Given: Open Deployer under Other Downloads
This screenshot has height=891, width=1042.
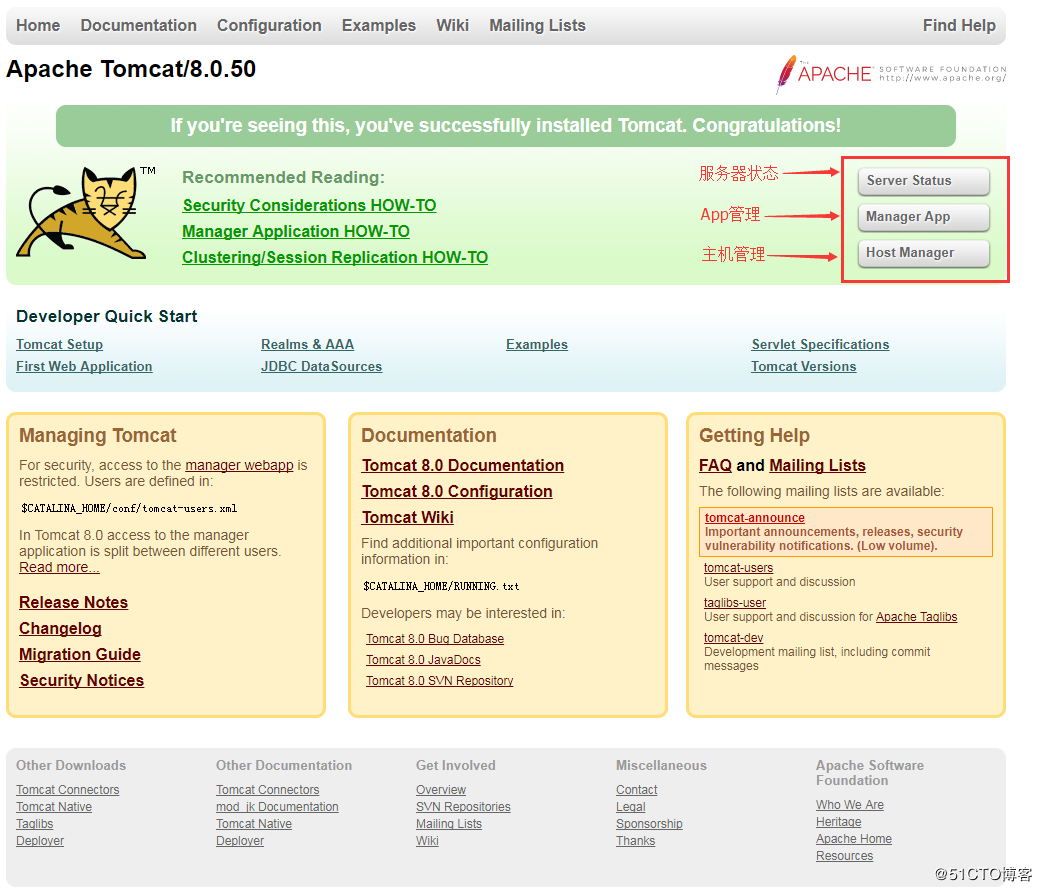Looking at the screenshot, I should click(x=40, y=841).
